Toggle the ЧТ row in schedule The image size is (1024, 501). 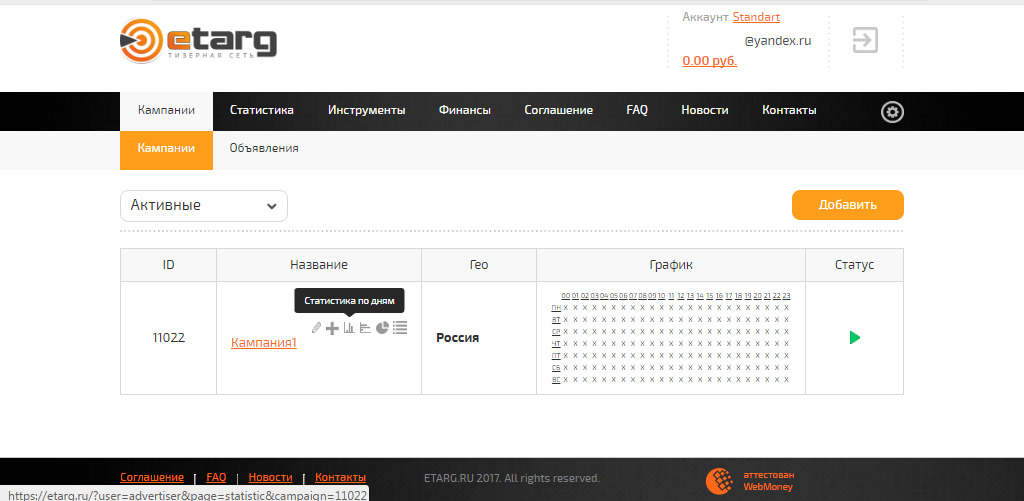(x=556, y=344)
